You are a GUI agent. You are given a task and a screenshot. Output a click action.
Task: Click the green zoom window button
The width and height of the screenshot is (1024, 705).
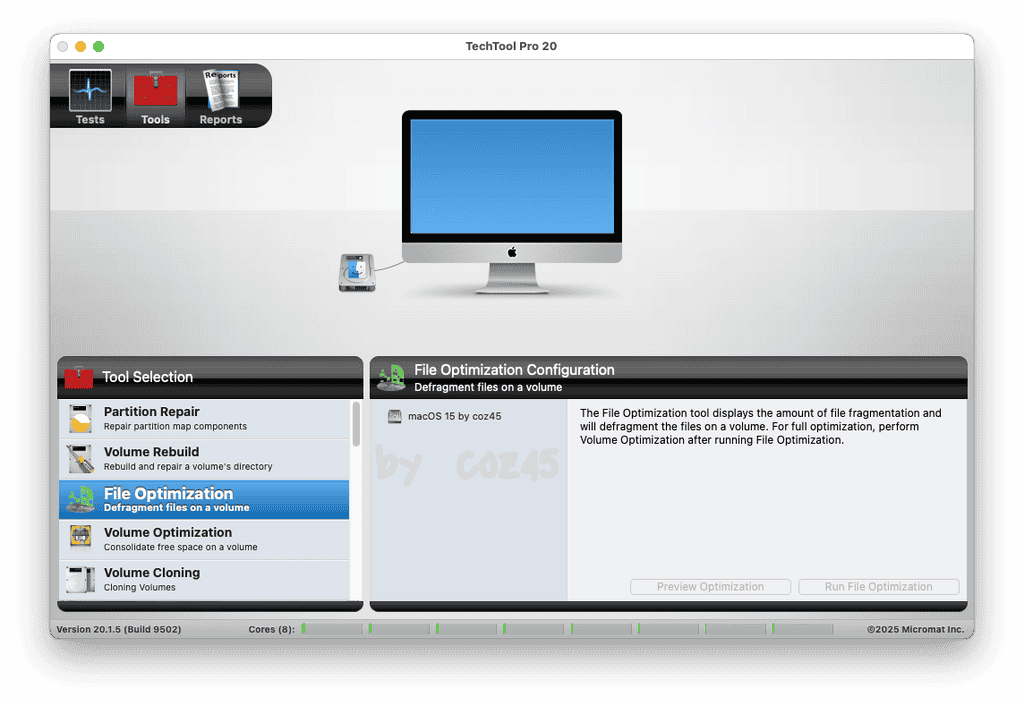click(99, 46)
